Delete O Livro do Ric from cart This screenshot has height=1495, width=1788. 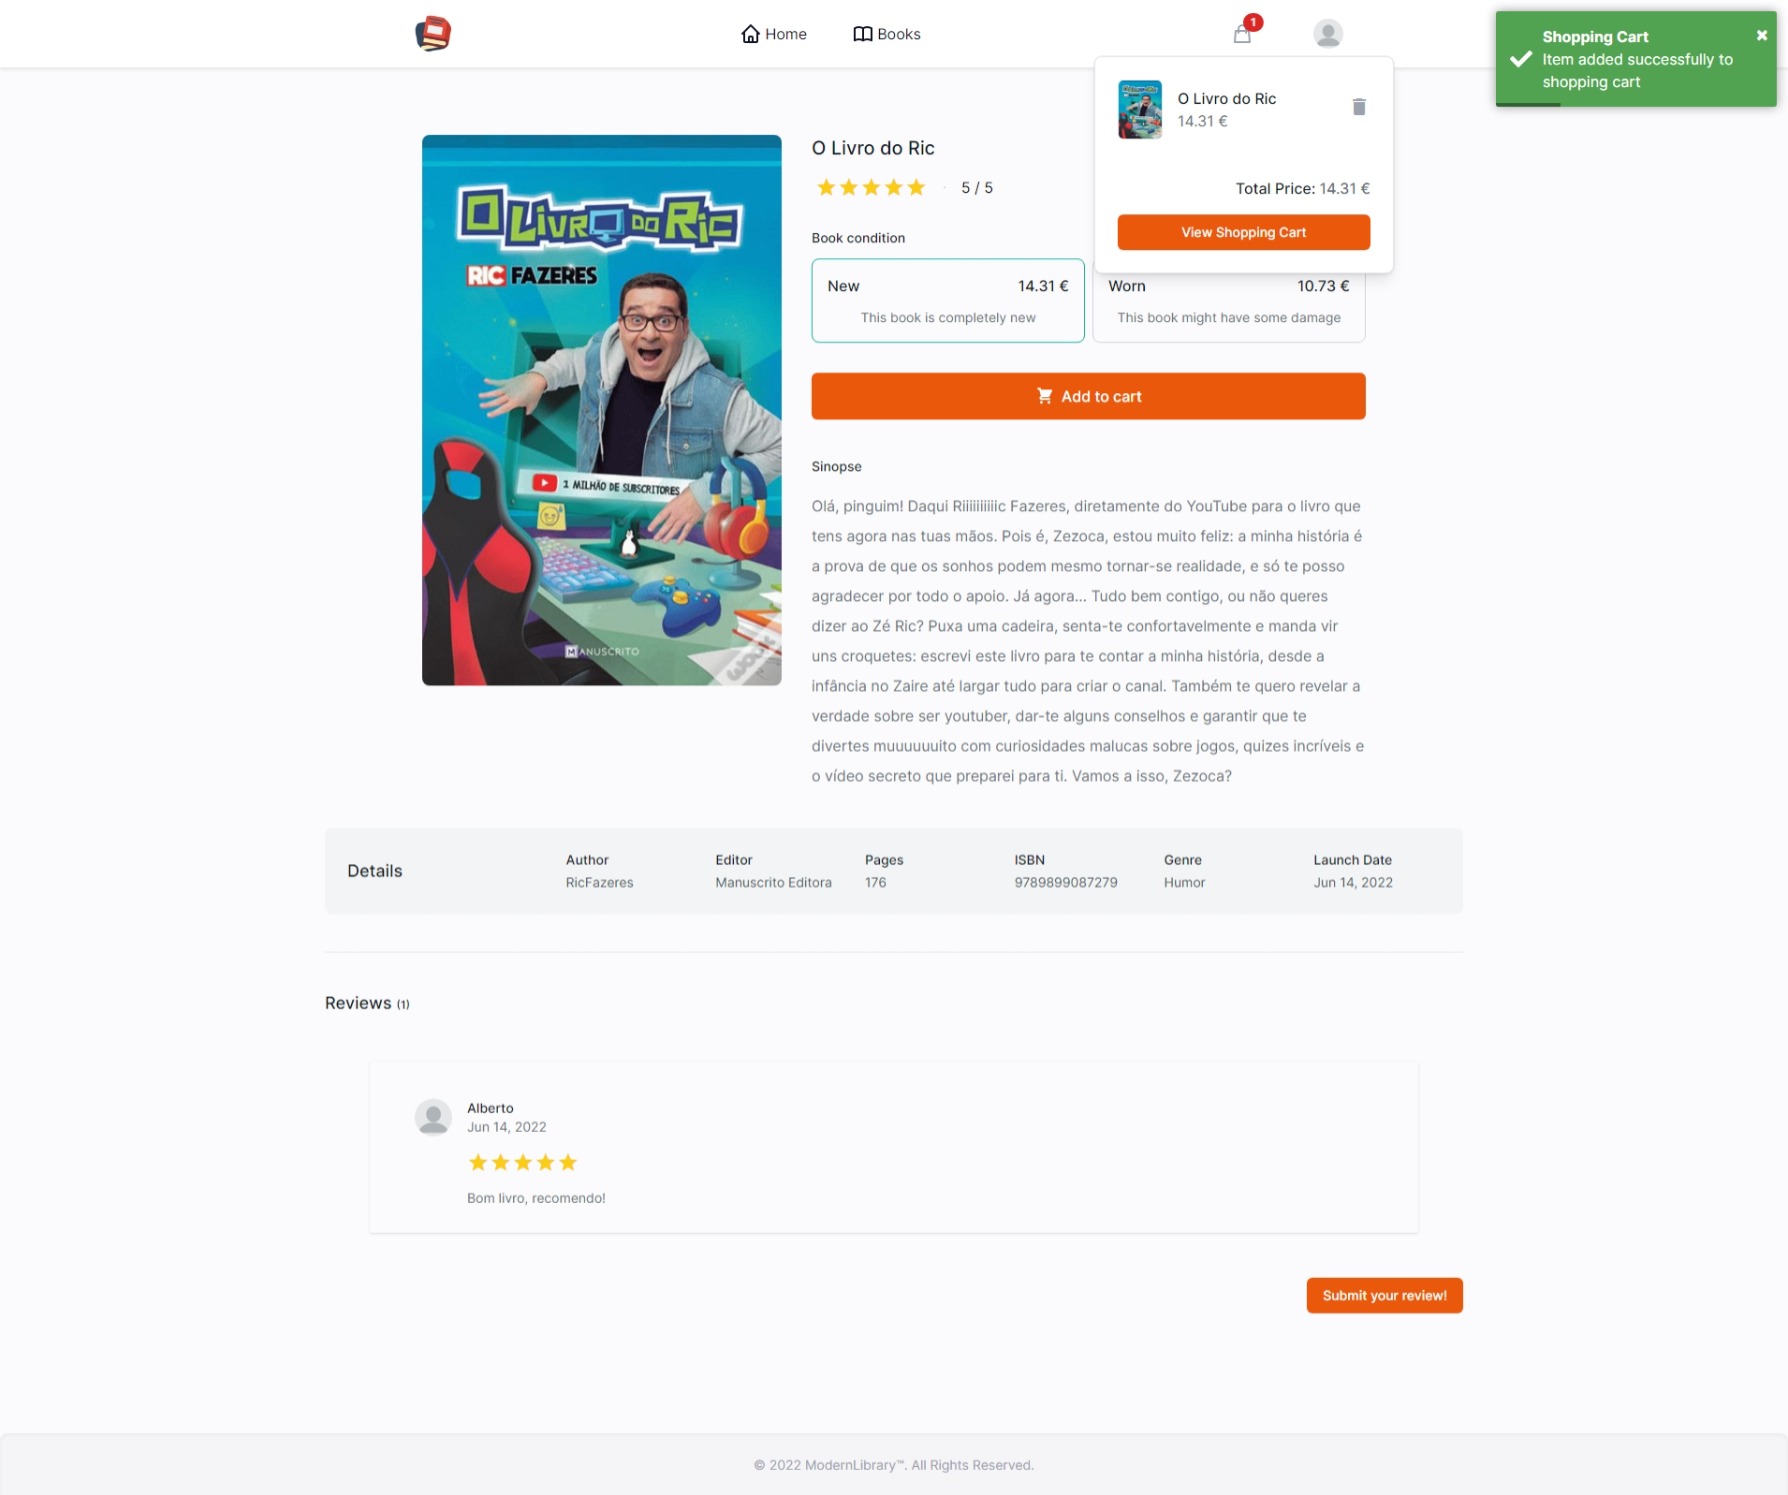pyautogui.click(x=1358, y=107)
